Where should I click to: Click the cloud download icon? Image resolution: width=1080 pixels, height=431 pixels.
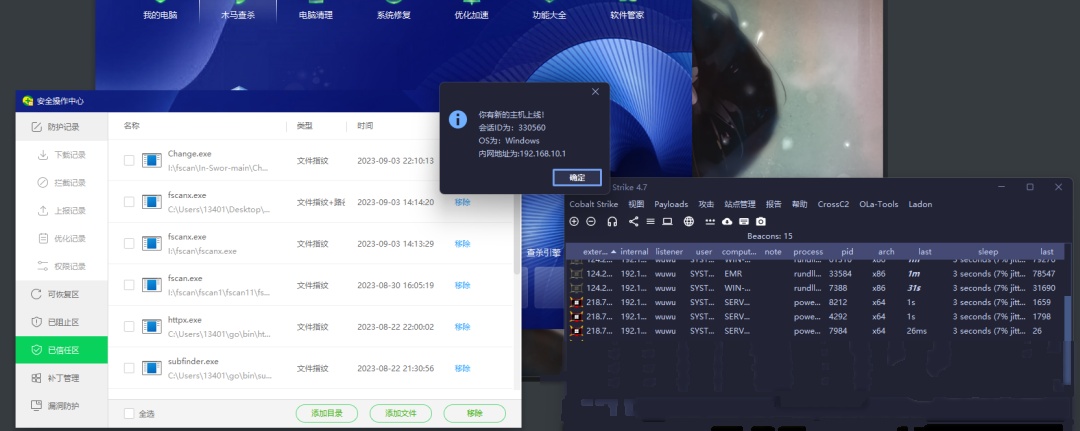point(727,222)
